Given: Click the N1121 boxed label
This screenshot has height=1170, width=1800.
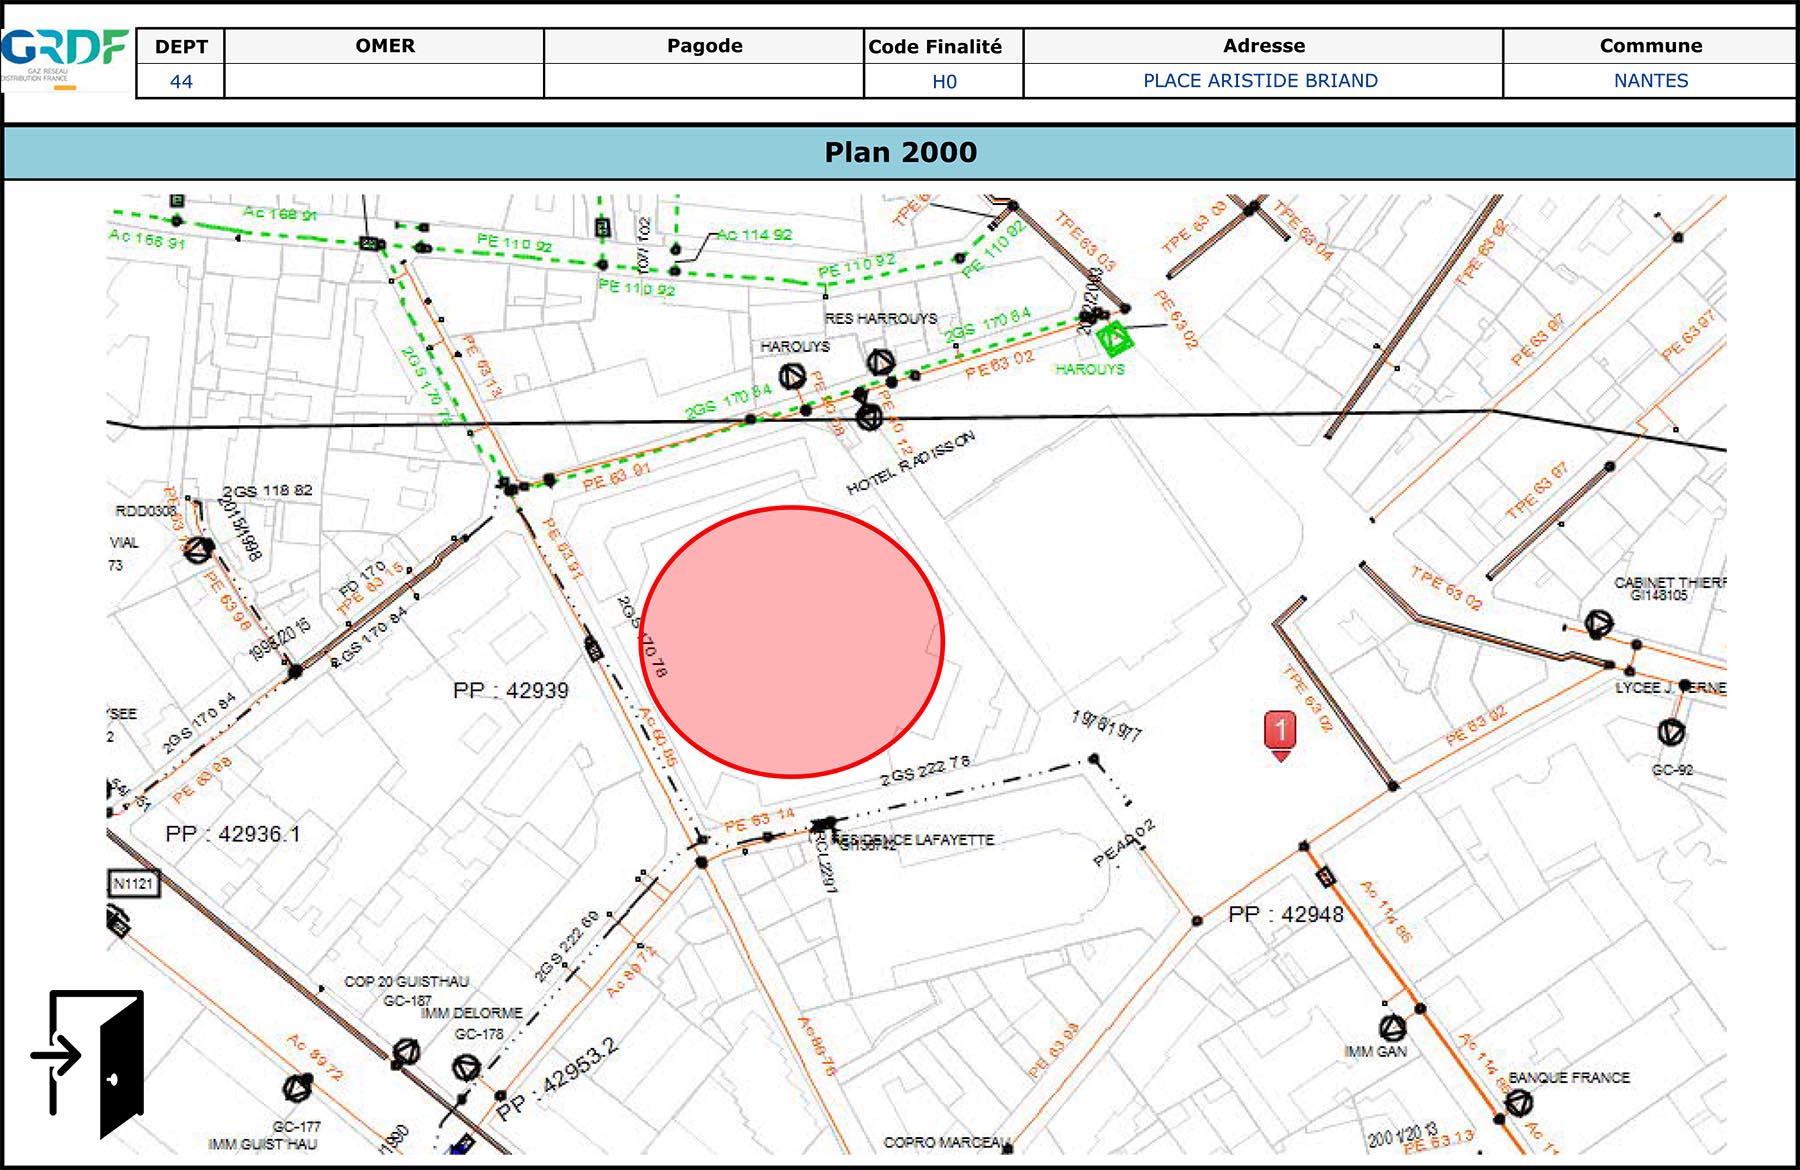Looking at the screenshot, I should pos(133,883).
